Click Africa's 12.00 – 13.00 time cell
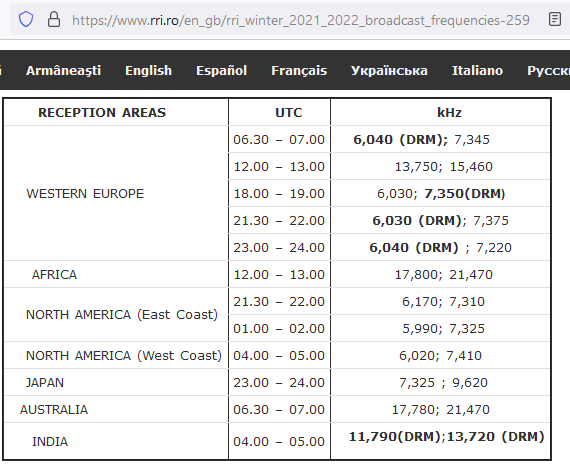Image resolution: width=570 pixels, height=465 pixels. pos(280,274)
